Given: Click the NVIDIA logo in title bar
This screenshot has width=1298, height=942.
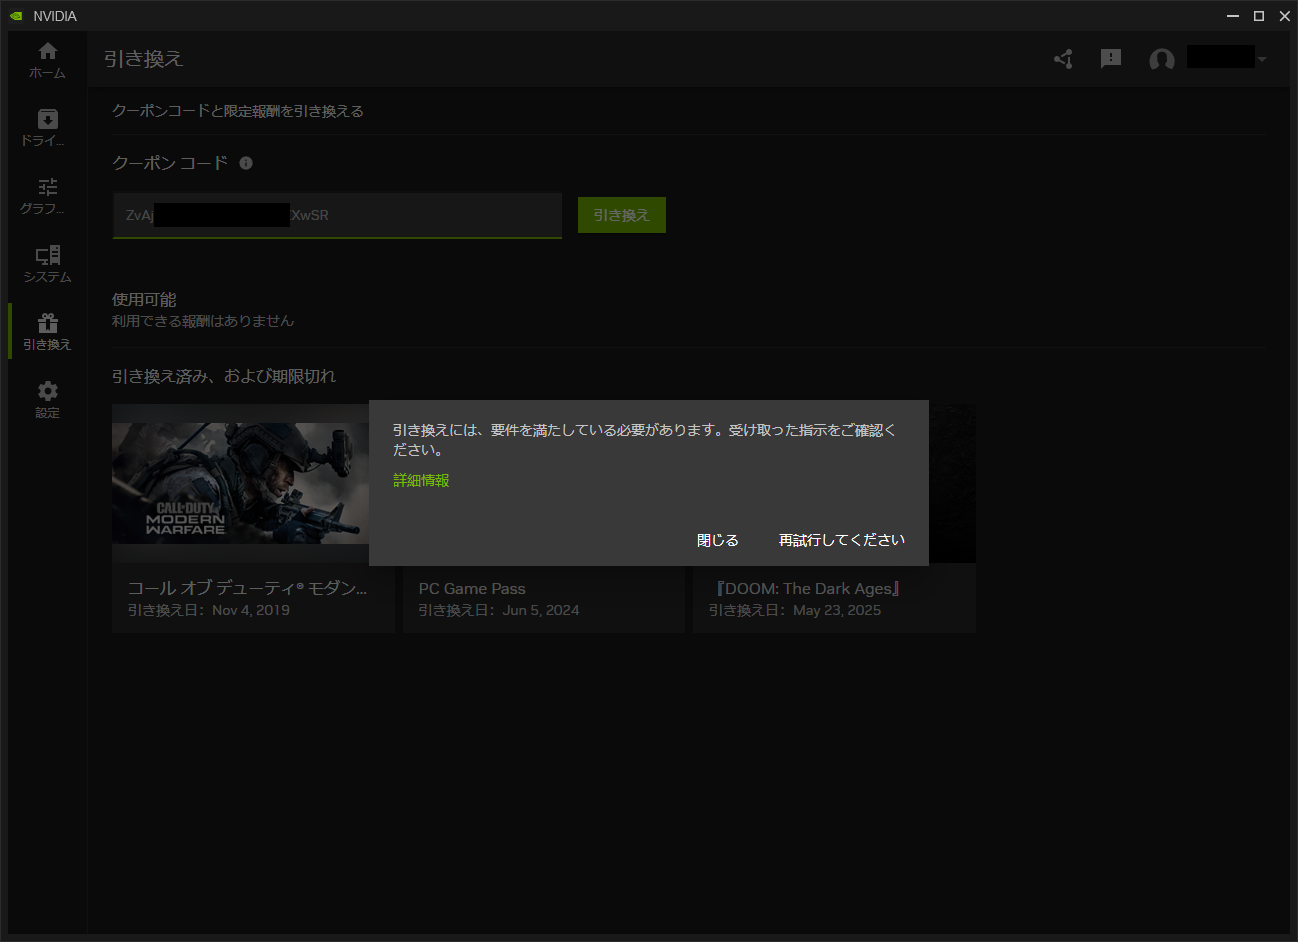Looking at the screenshot, I should click(x=16, y=16).
